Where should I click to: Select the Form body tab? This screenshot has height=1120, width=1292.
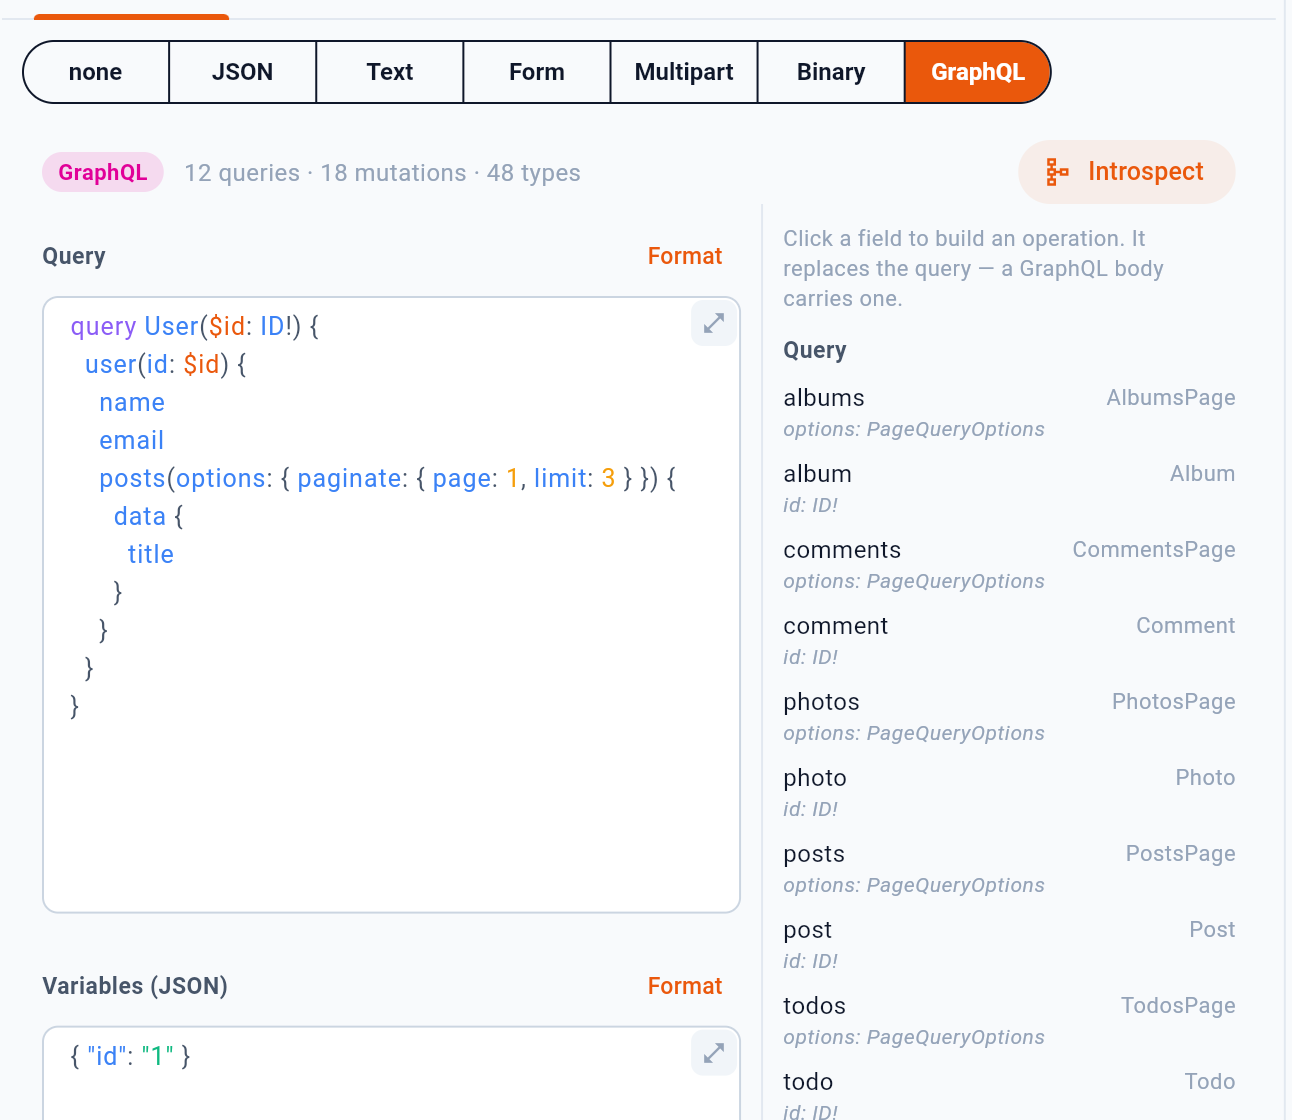(x=537, y=72)
